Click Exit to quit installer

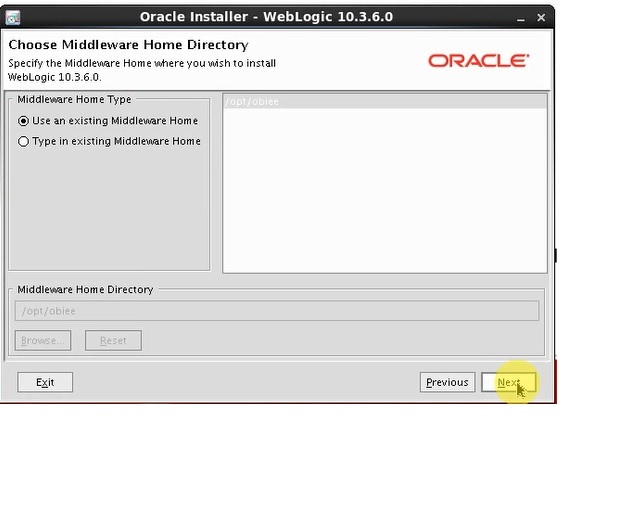click(45, 382)
